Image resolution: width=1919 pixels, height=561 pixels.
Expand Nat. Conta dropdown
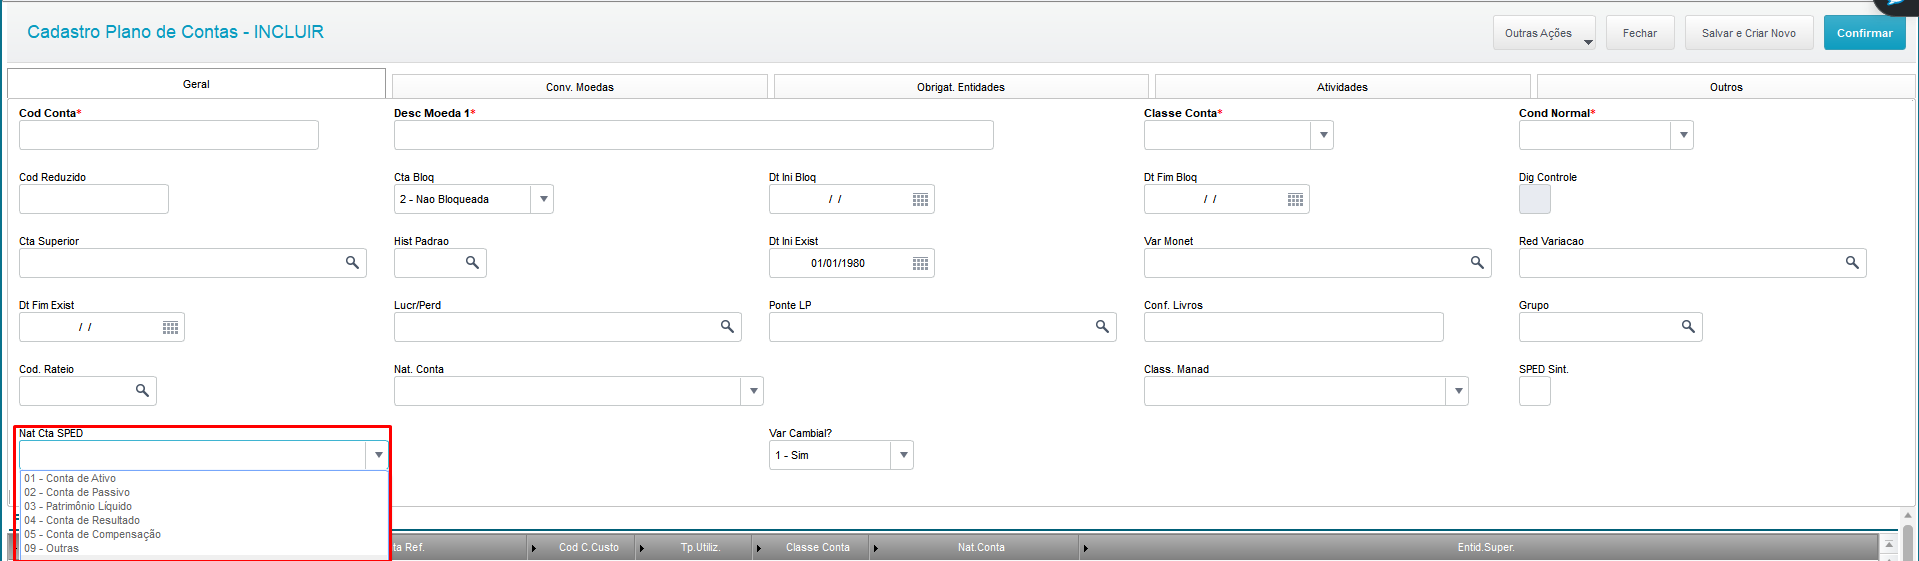[752, 391]
